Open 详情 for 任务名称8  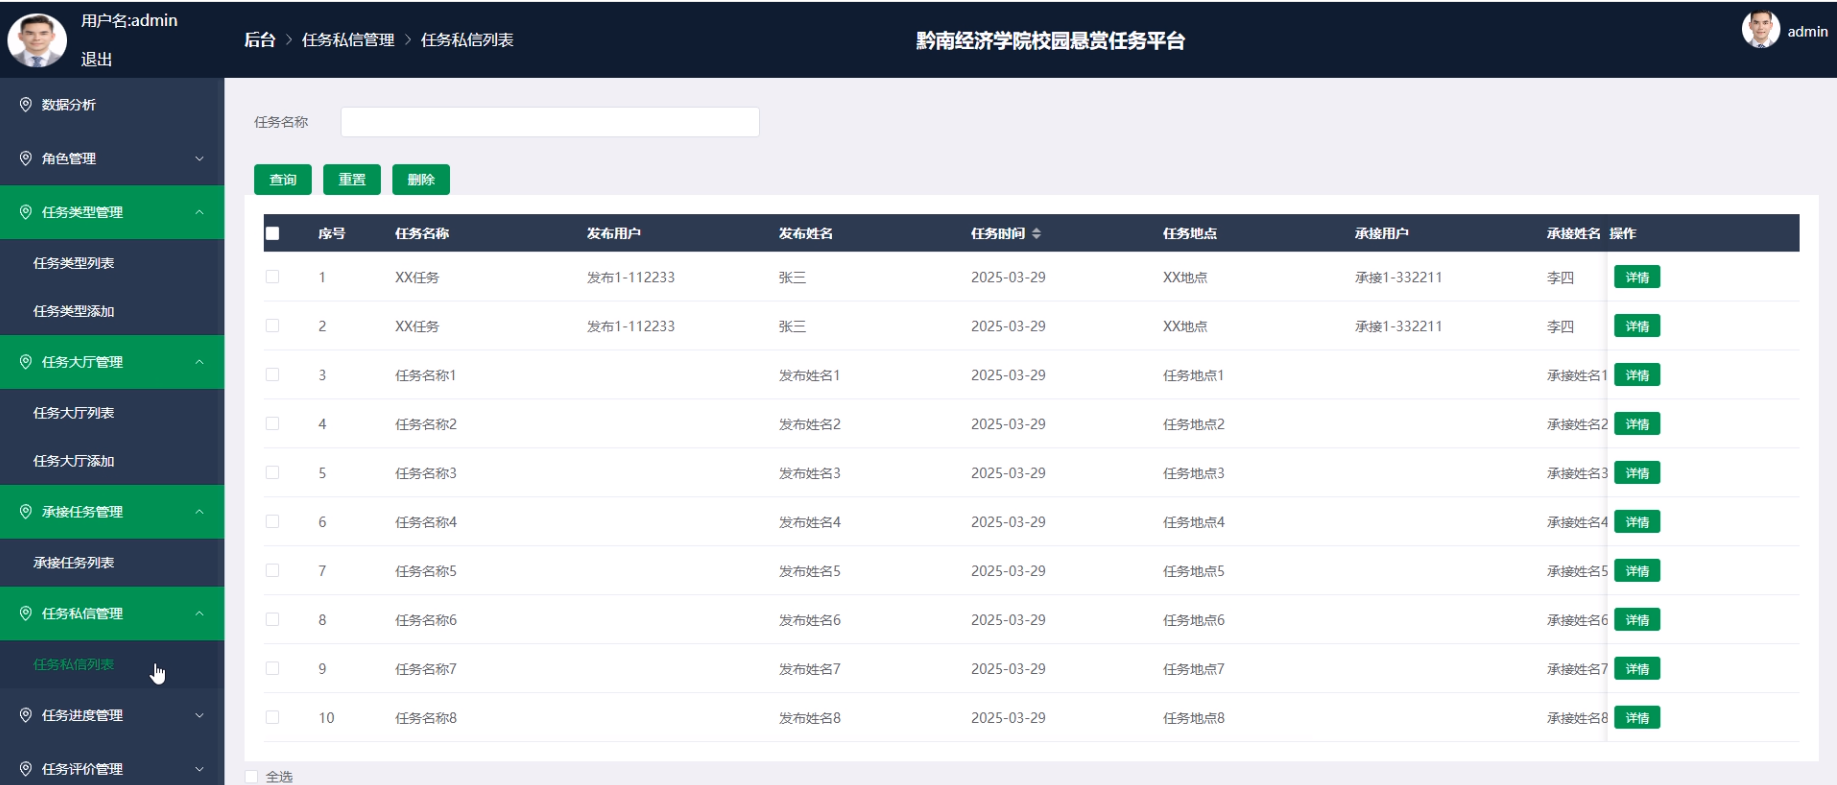[x=1637, y=717]
